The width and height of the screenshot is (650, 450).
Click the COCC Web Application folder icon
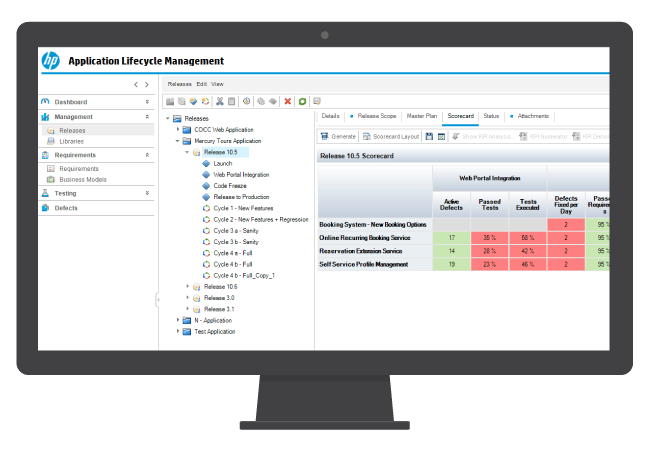187,130
